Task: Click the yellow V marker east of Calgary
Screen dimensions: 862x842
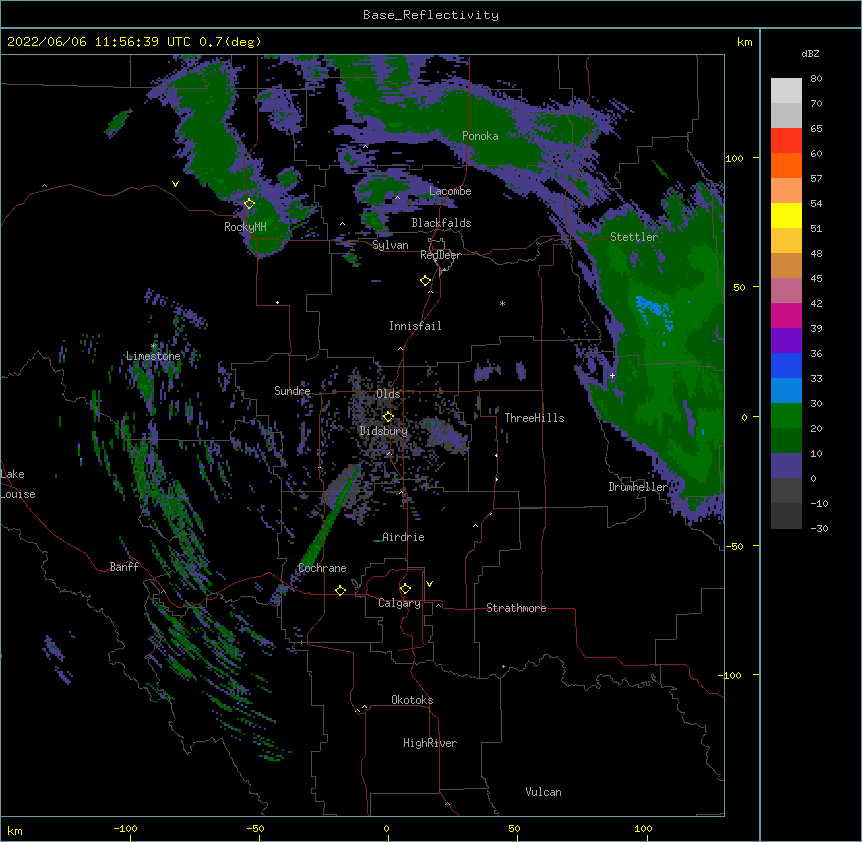Action: coord(429,584)
